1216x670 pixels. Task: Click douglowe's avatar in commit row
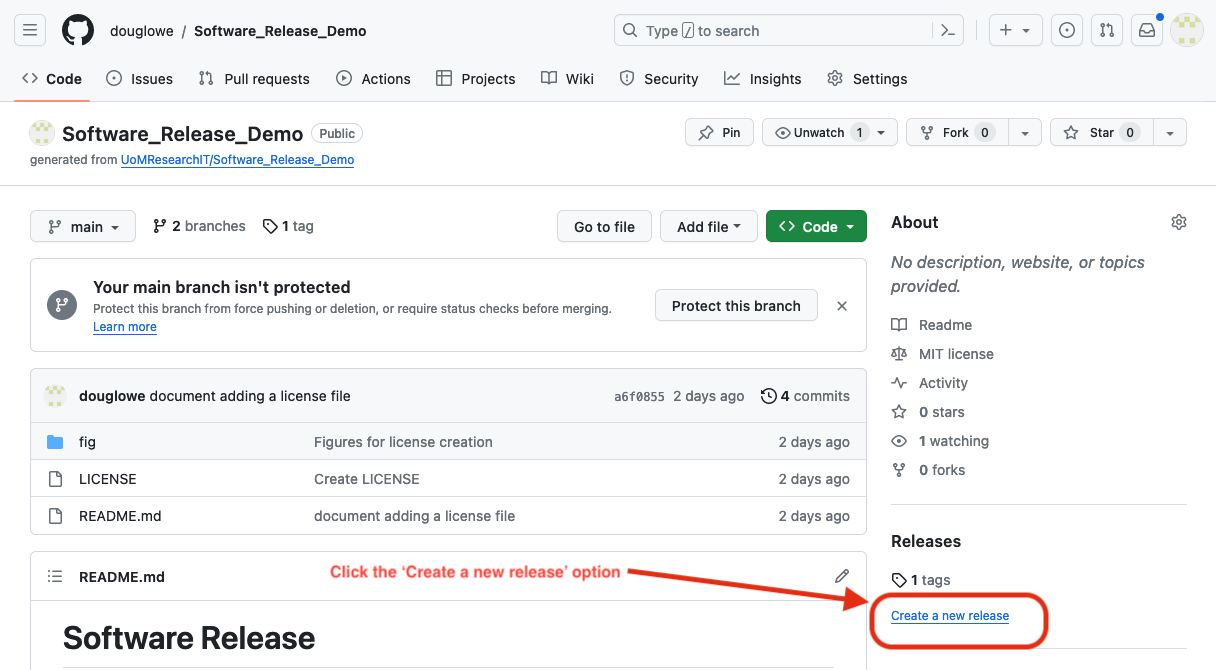(55, 396)
